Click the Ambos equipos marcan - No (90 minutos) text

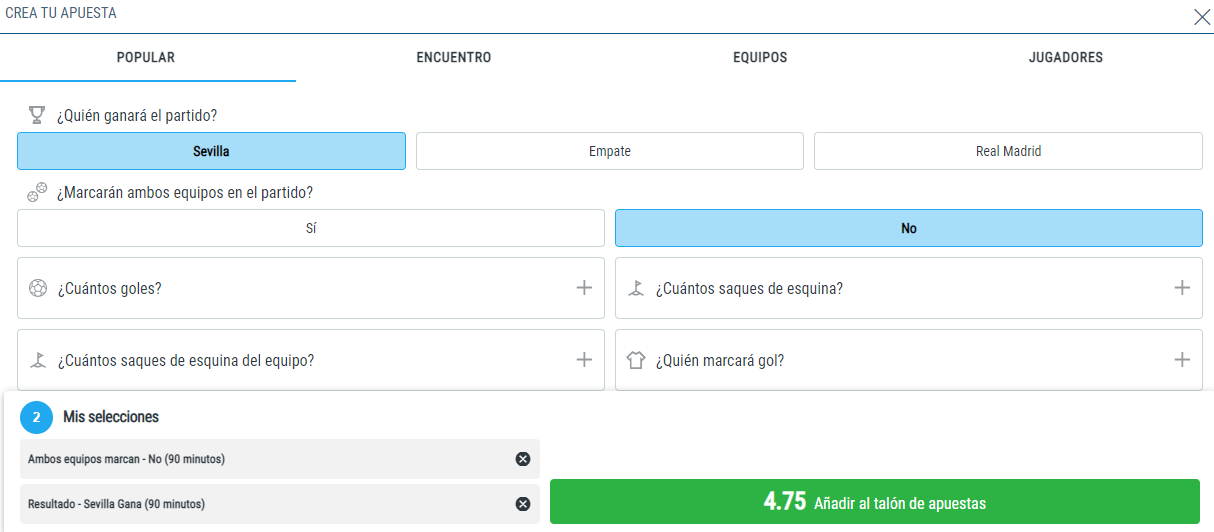[126, 459]
